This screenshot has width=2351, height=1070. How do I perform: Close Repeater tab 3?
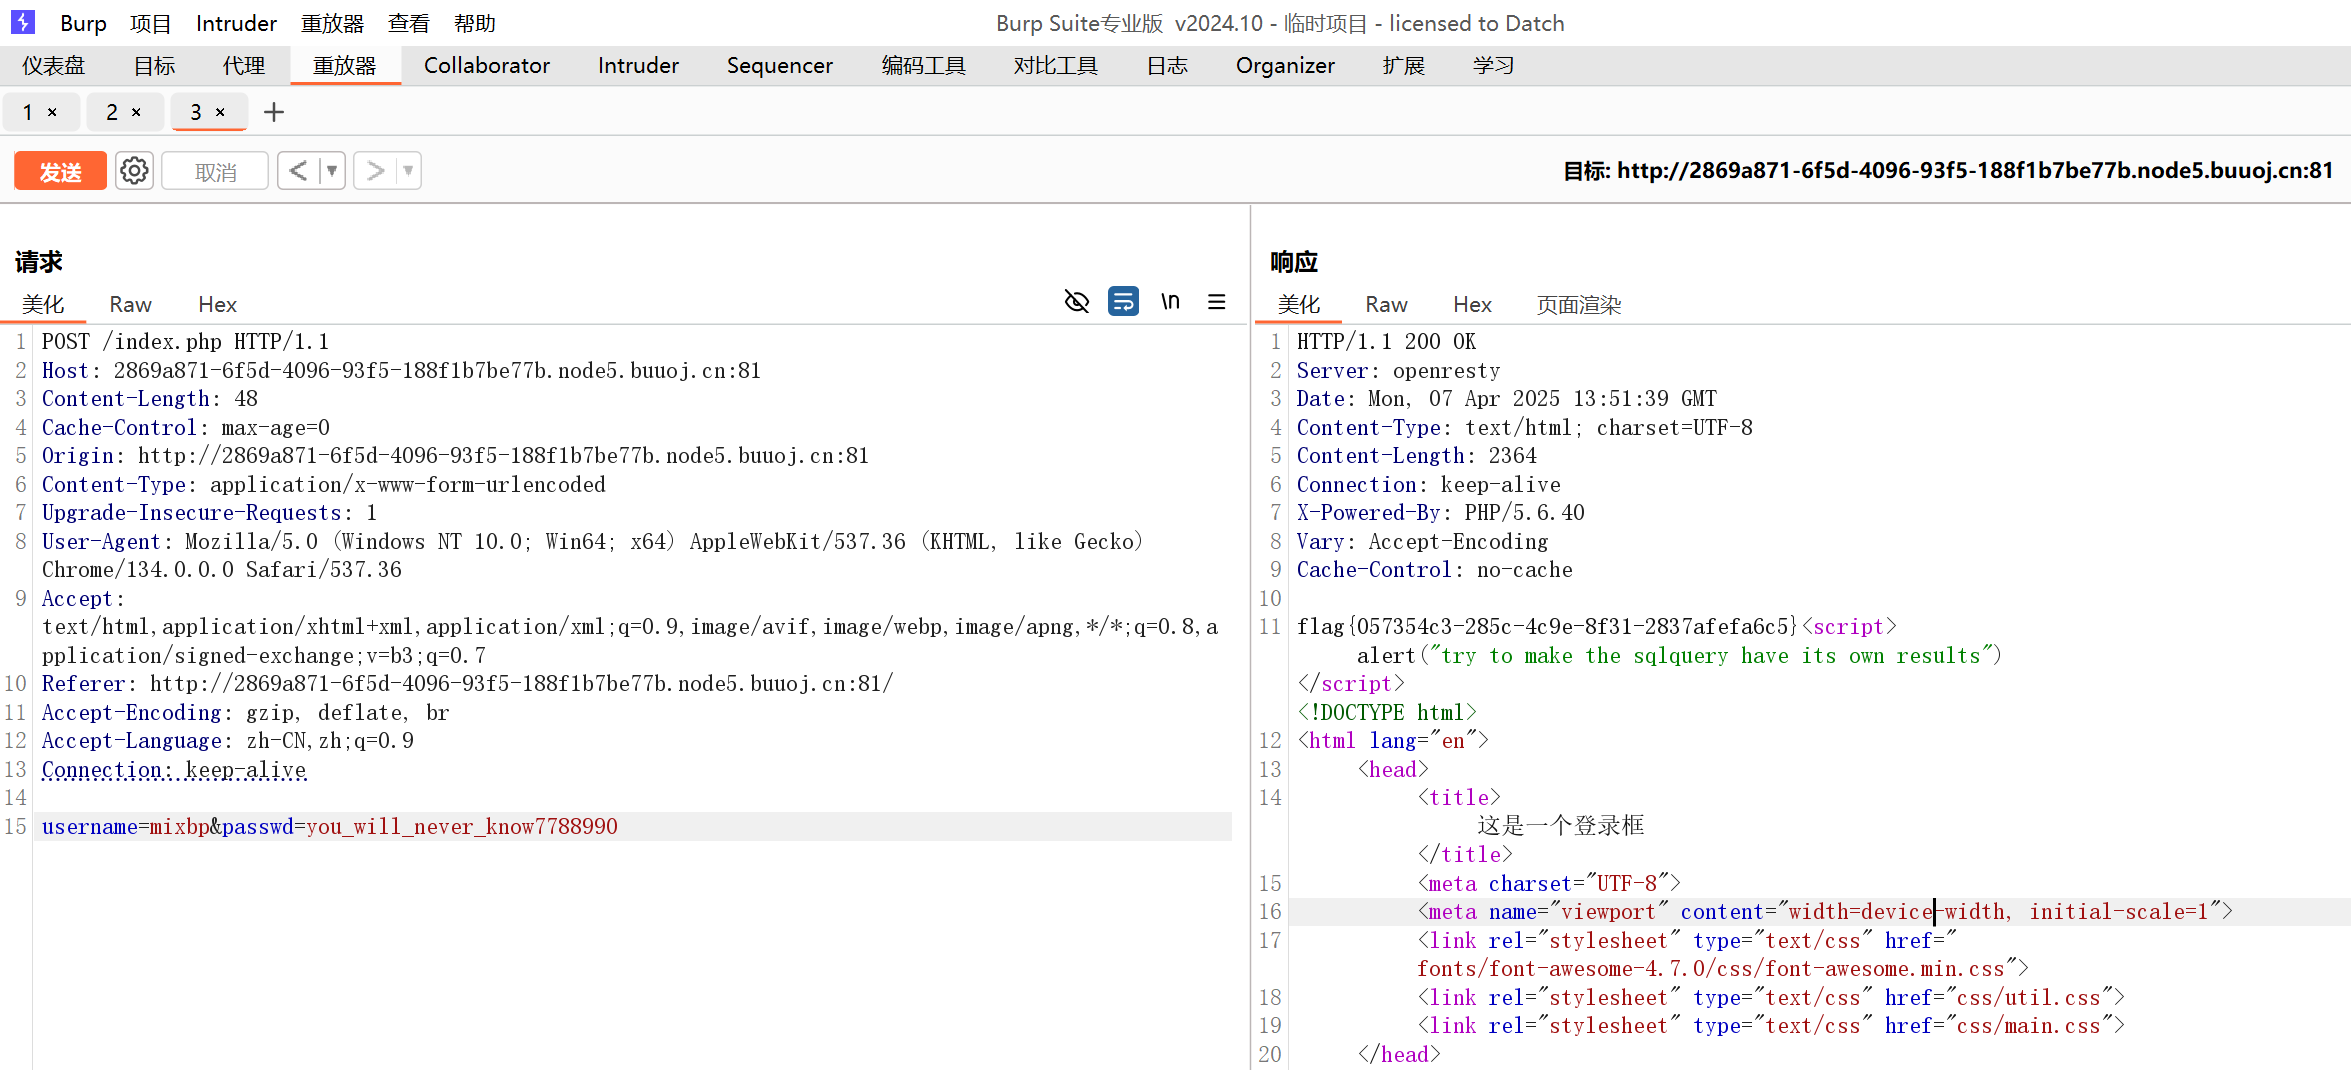point(220,112)
